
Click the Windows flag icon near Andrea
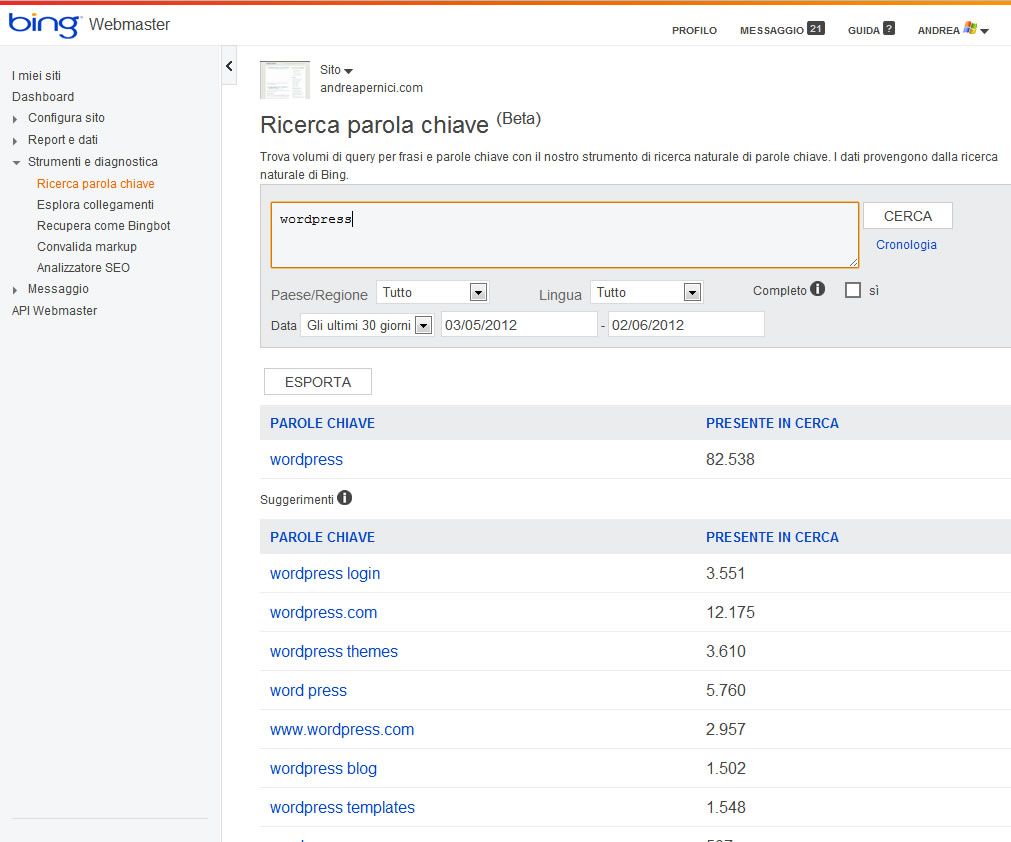click(x=970, y=29)
